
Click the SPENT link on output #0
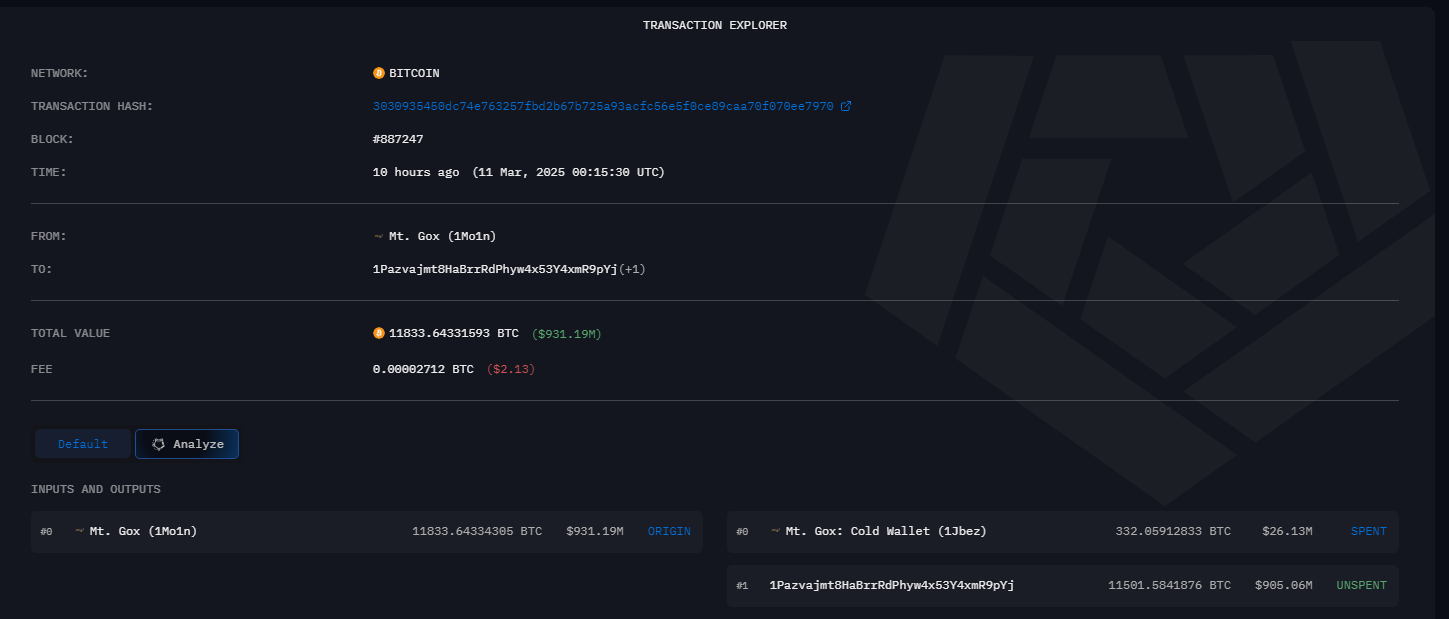(x=1368, y=531)
